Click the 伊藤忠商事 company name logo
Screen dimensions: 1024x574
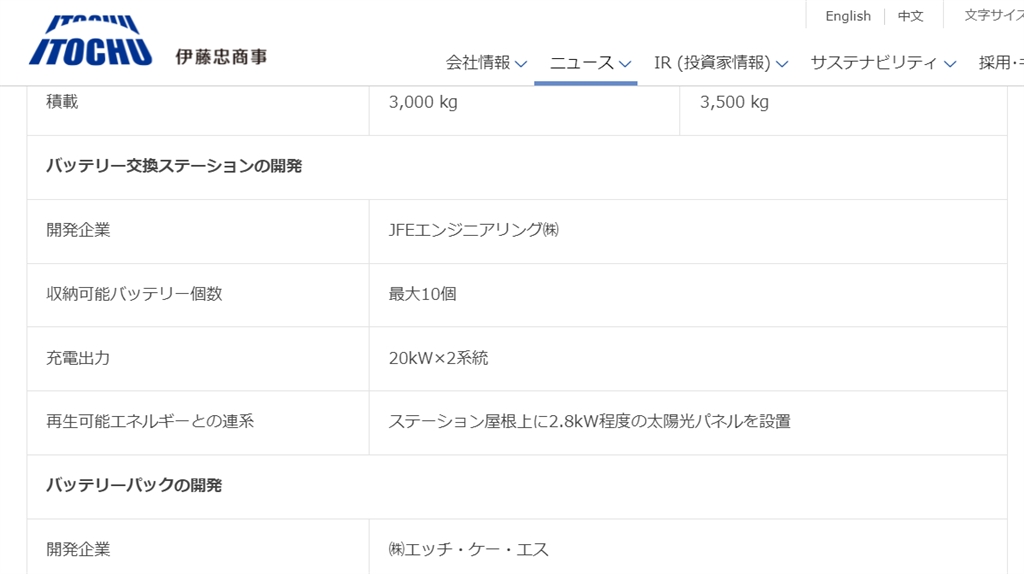tap(221, 57)
